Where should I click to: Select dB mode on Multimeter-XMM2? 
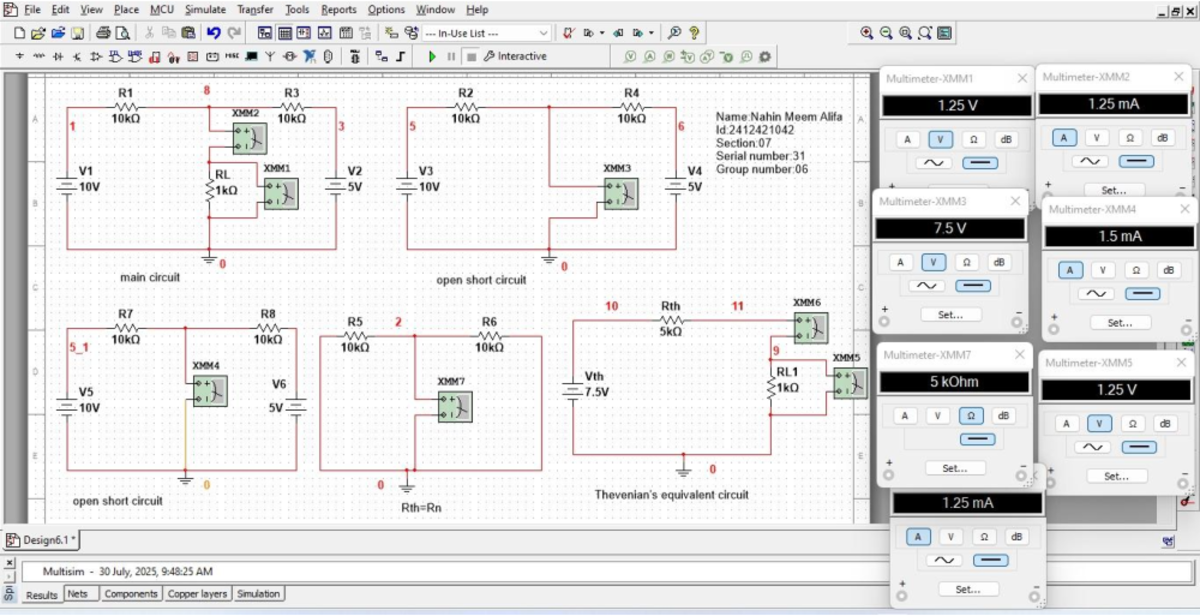(x=1162, y=138)
